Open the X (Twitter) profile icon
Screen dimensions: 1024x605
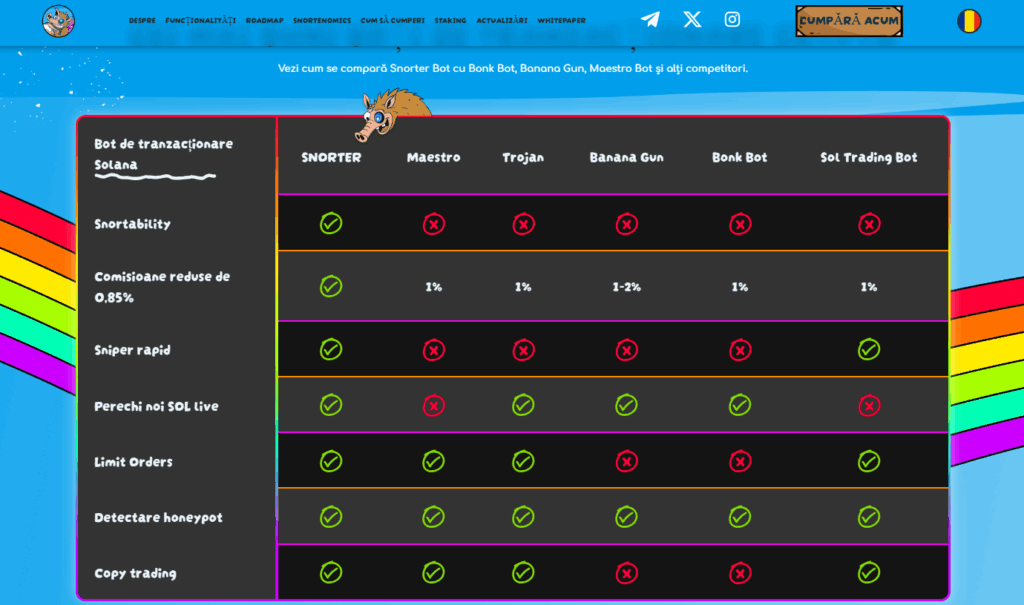(x=692, y=20)
